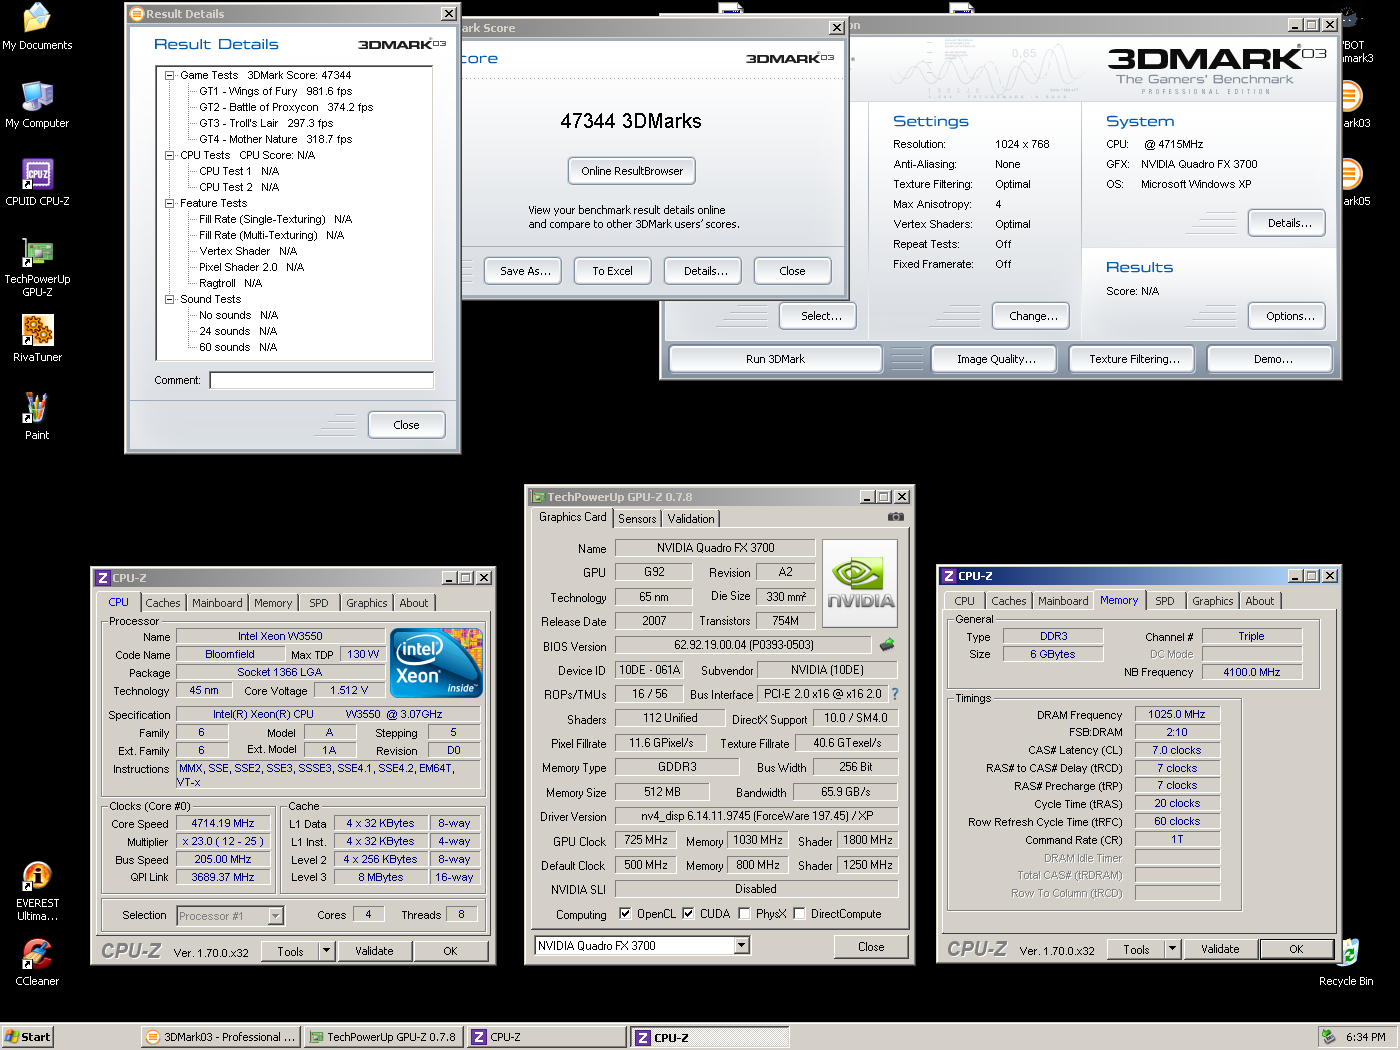Open the My Computer desktop icon

point(37,105)
